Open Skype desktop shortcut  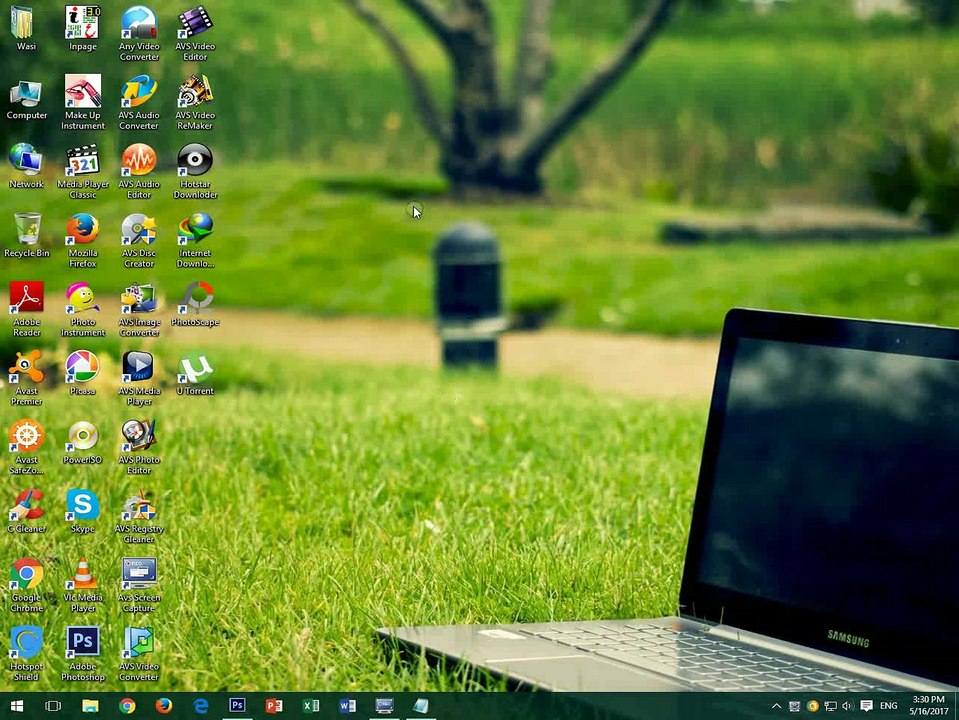click(x=83, y=511)
